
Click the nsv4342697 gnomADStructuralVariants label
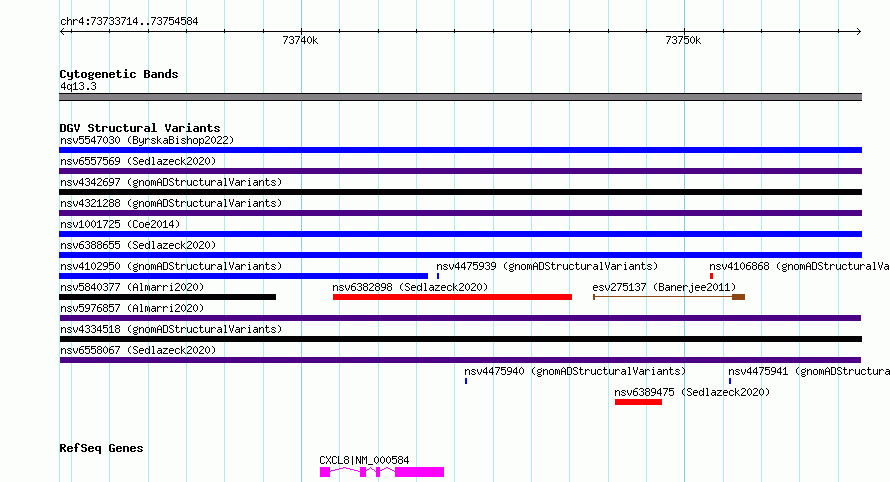coord(171,182)
